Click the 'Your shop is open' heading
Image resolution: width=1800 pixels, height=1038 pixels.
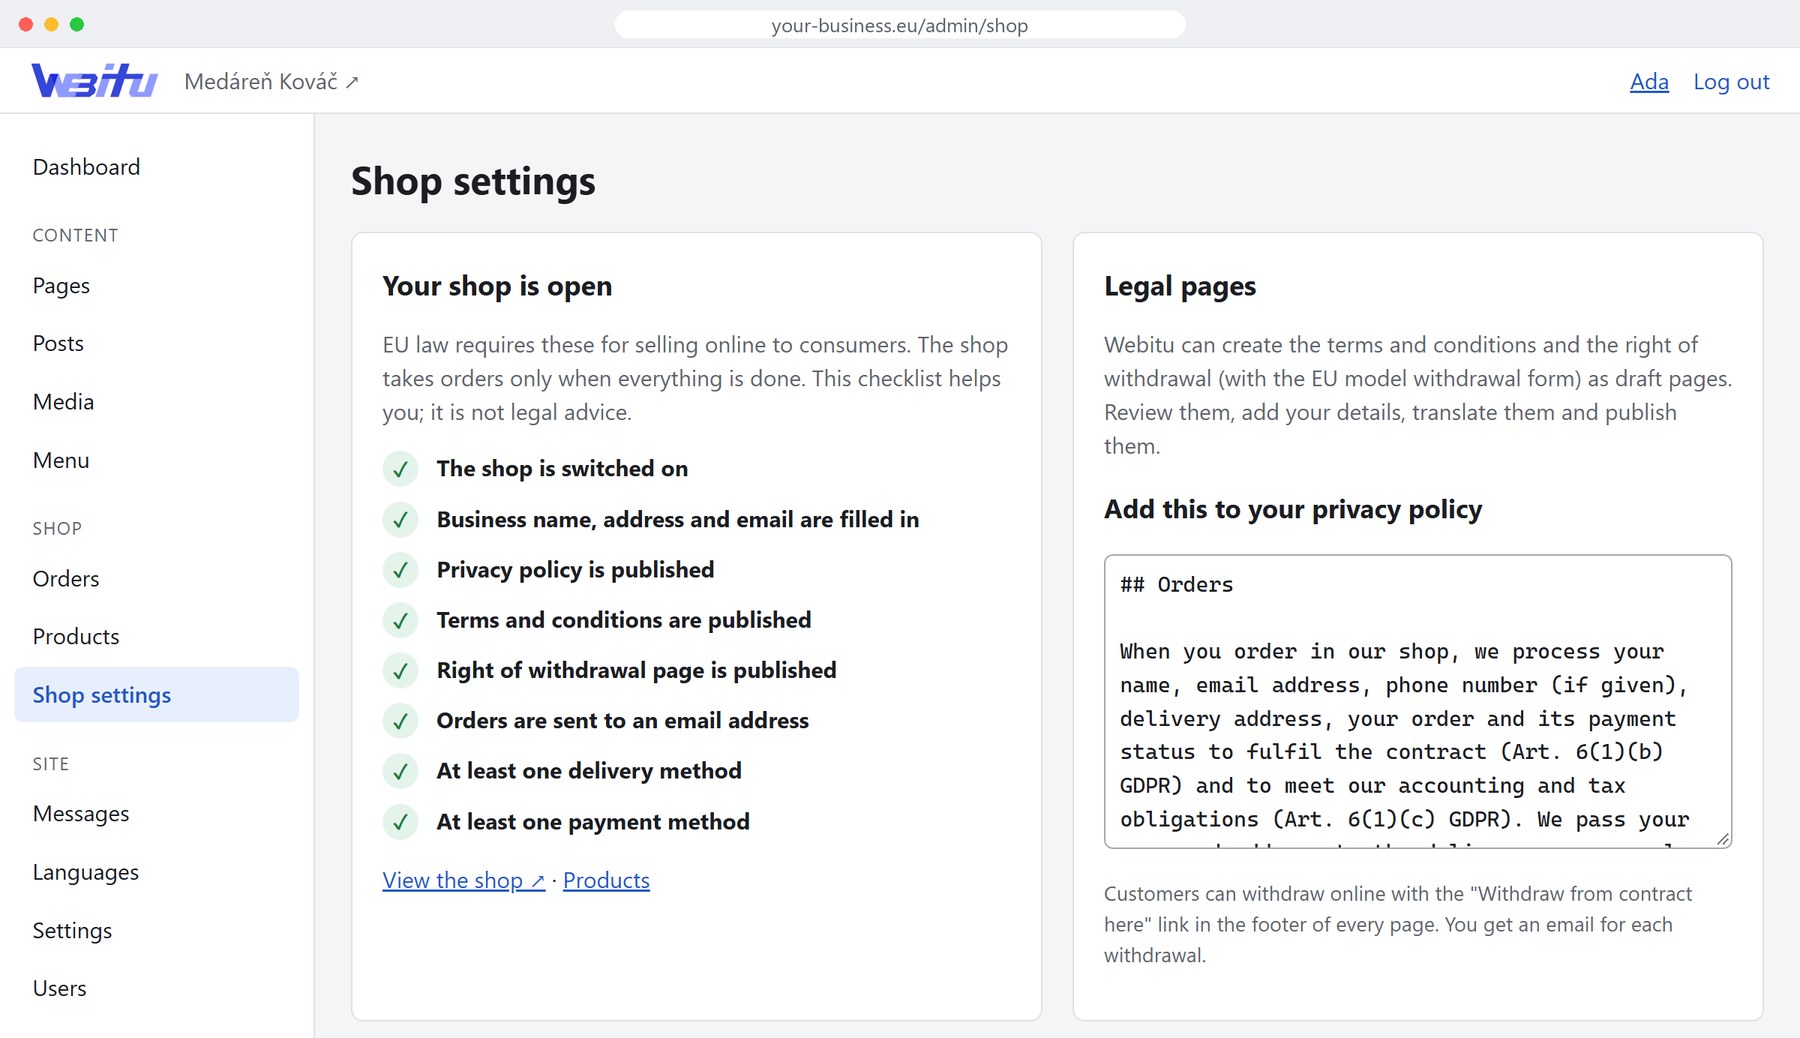(497, 287)
